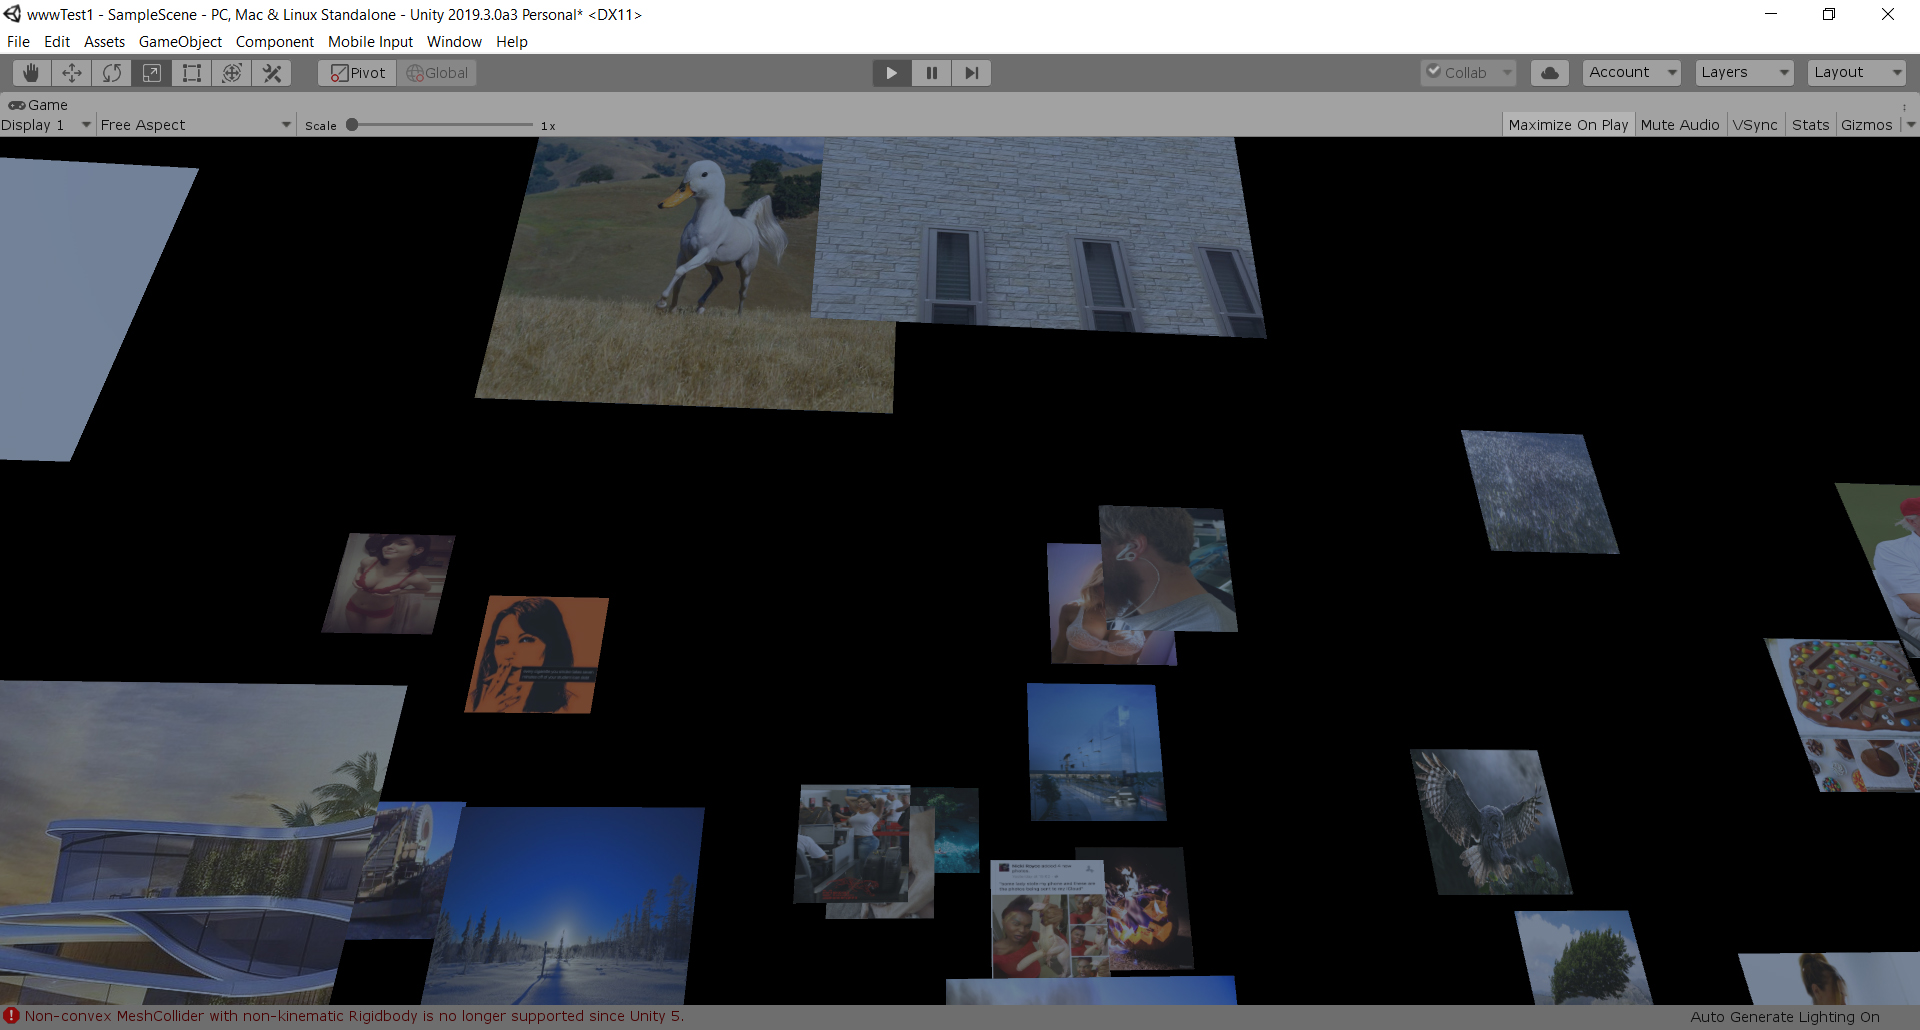Click the Game view Scale slider
1920x1030 pixels.
441,125
